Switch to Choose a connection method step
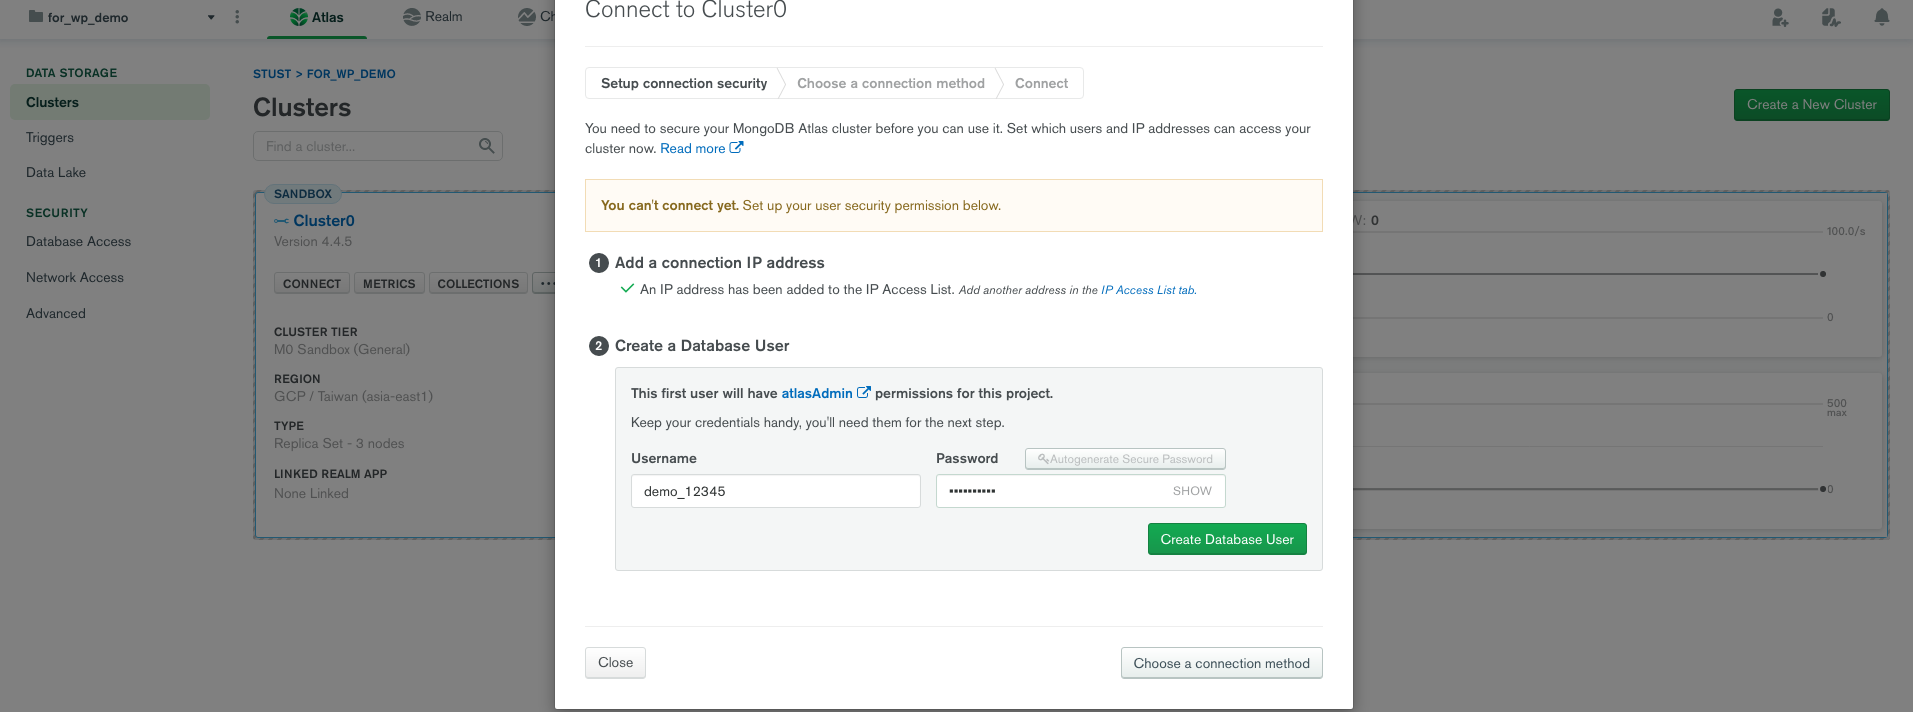 890,83
